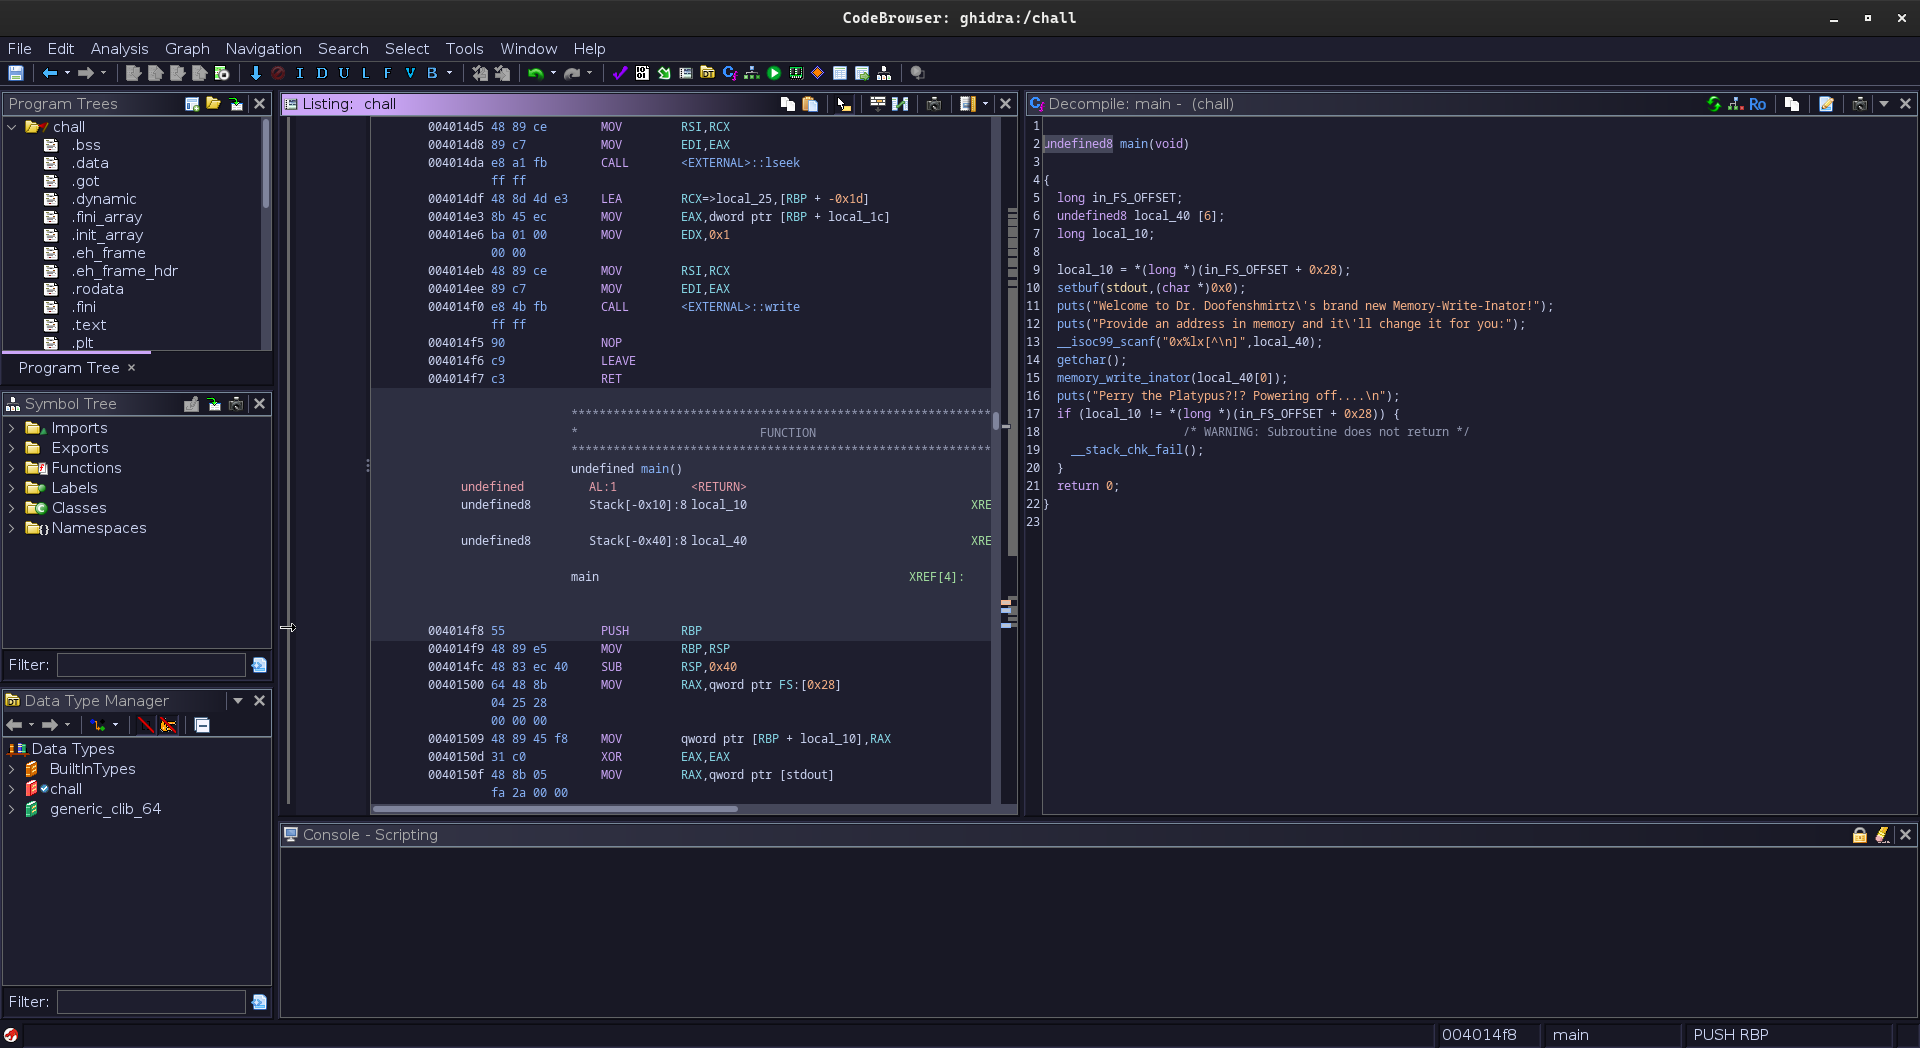Viewport: 1920px width, 1048px height.
Task: Open the Graph menu
Action: [187, 48]
